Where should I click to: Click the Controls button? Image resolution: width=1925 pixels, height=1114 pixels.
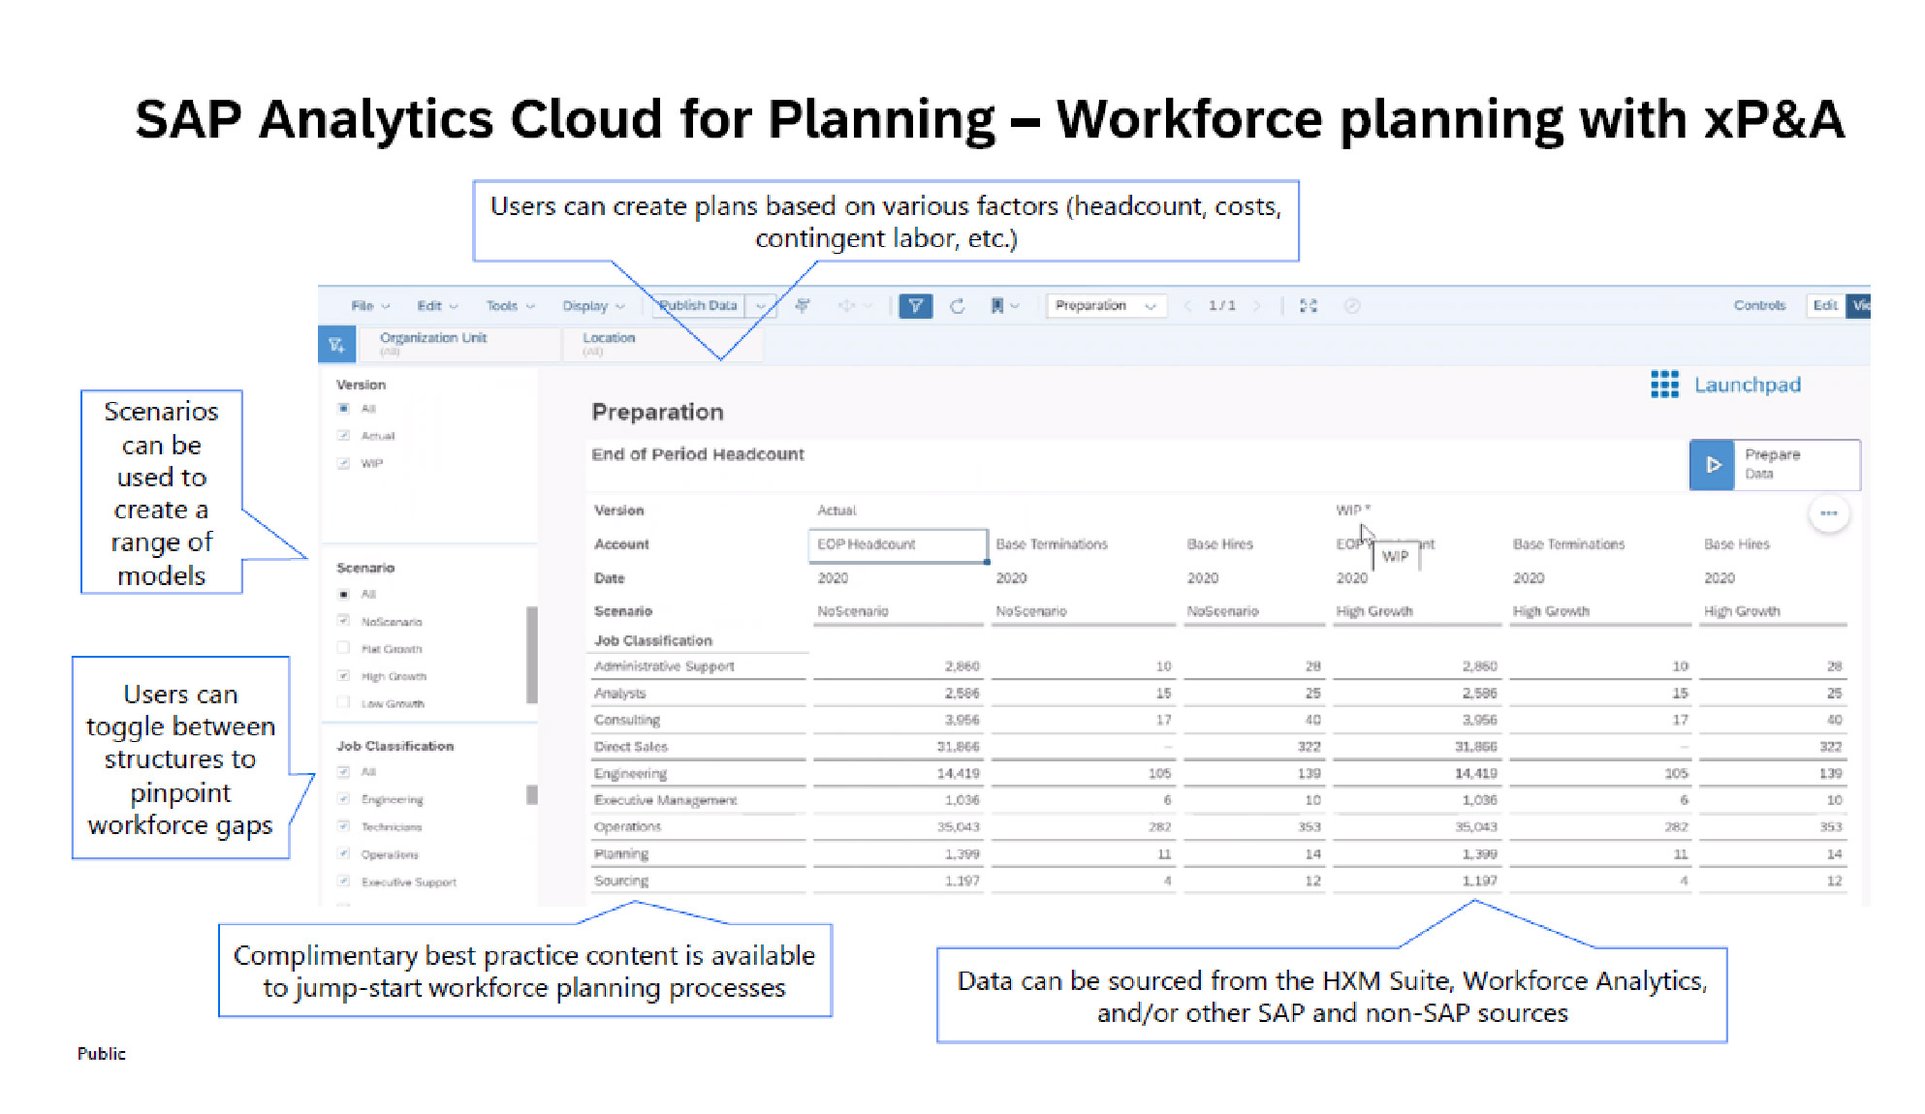point(1760,306)
